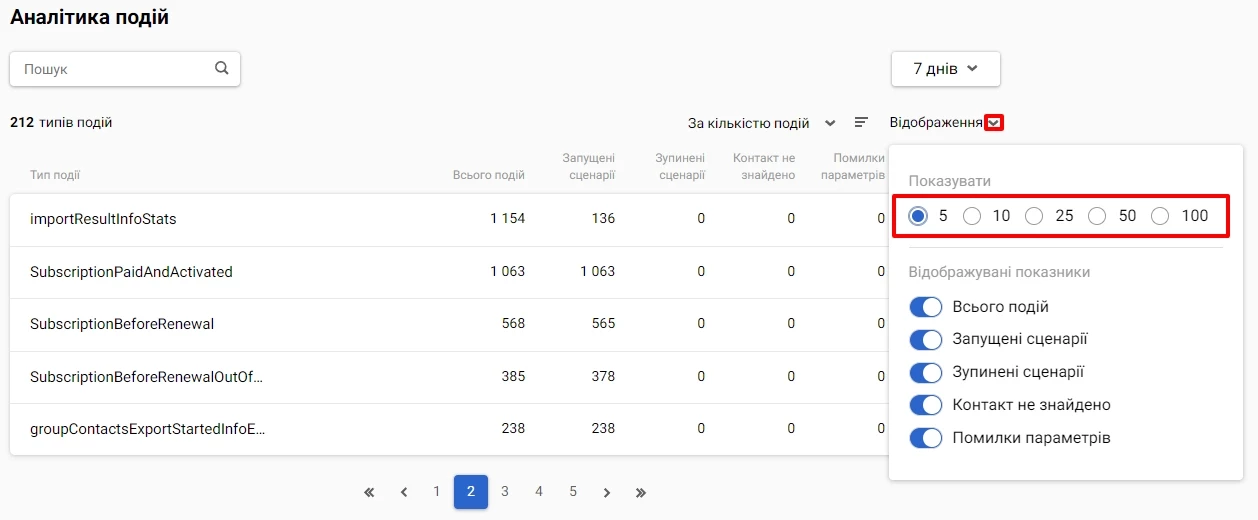Click the active page 2 button
This screenshot has width=1258, height=520.
click(471, 491)
